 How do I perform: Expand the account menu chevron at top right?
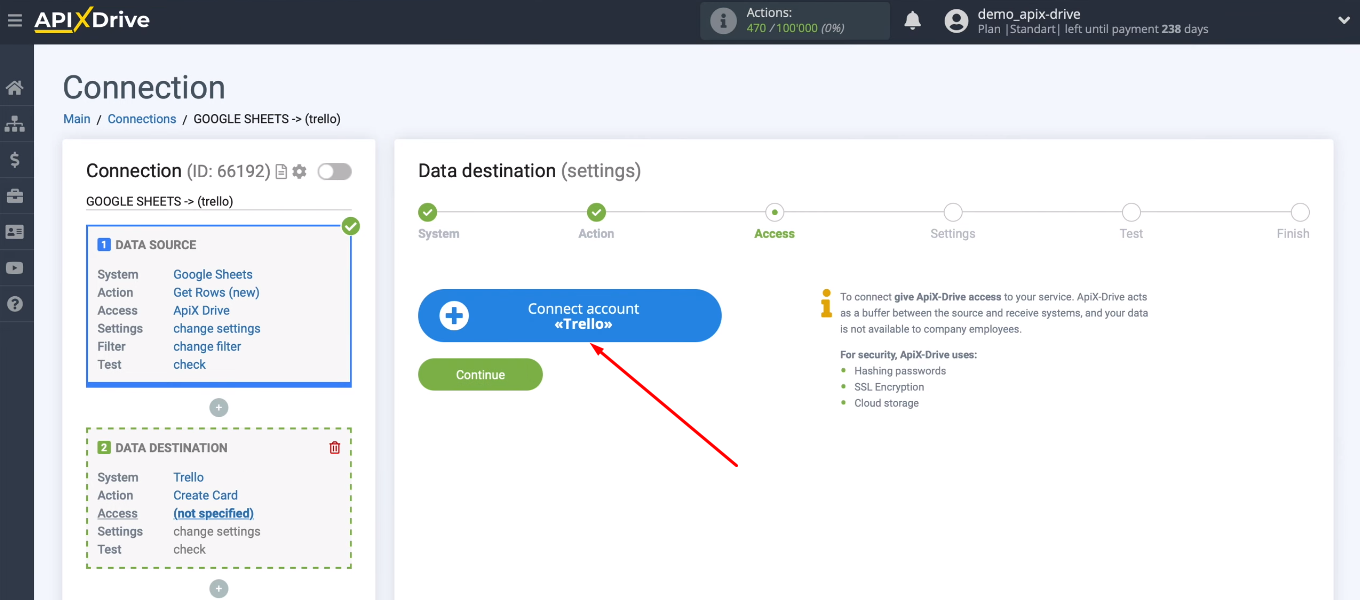1344,20
